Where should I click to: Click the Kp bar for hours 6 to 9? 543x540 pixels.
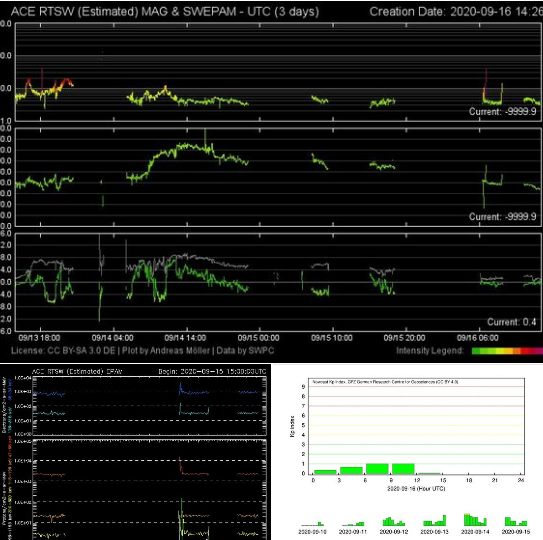[377, 469]
